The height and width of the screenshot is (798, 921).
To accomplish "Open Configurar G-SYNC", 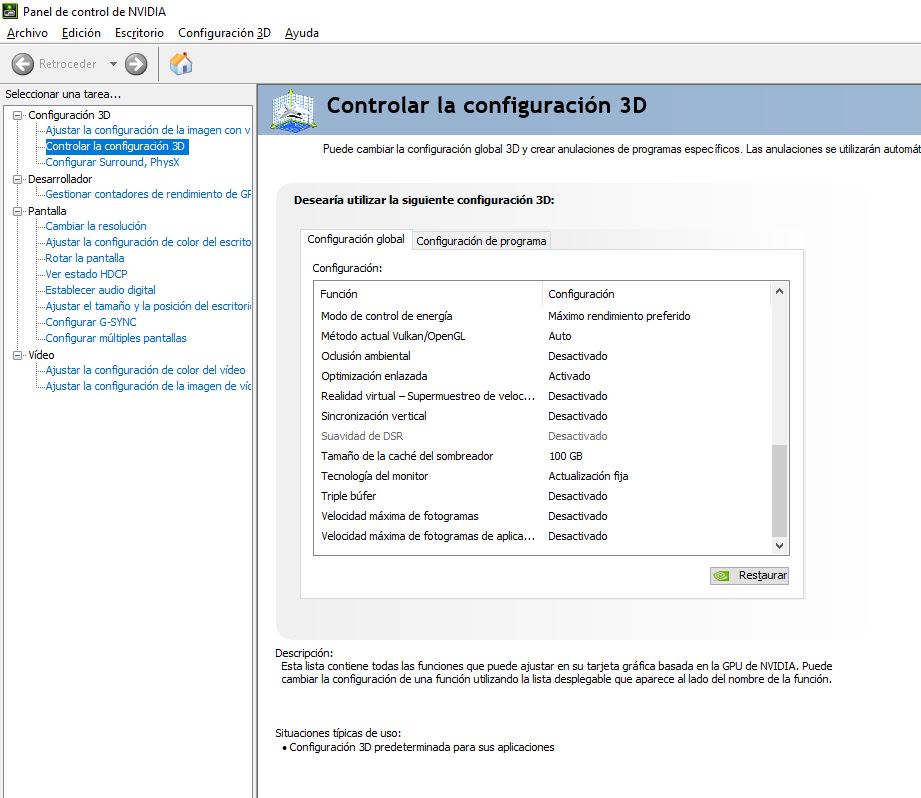I will pos(90,322).
